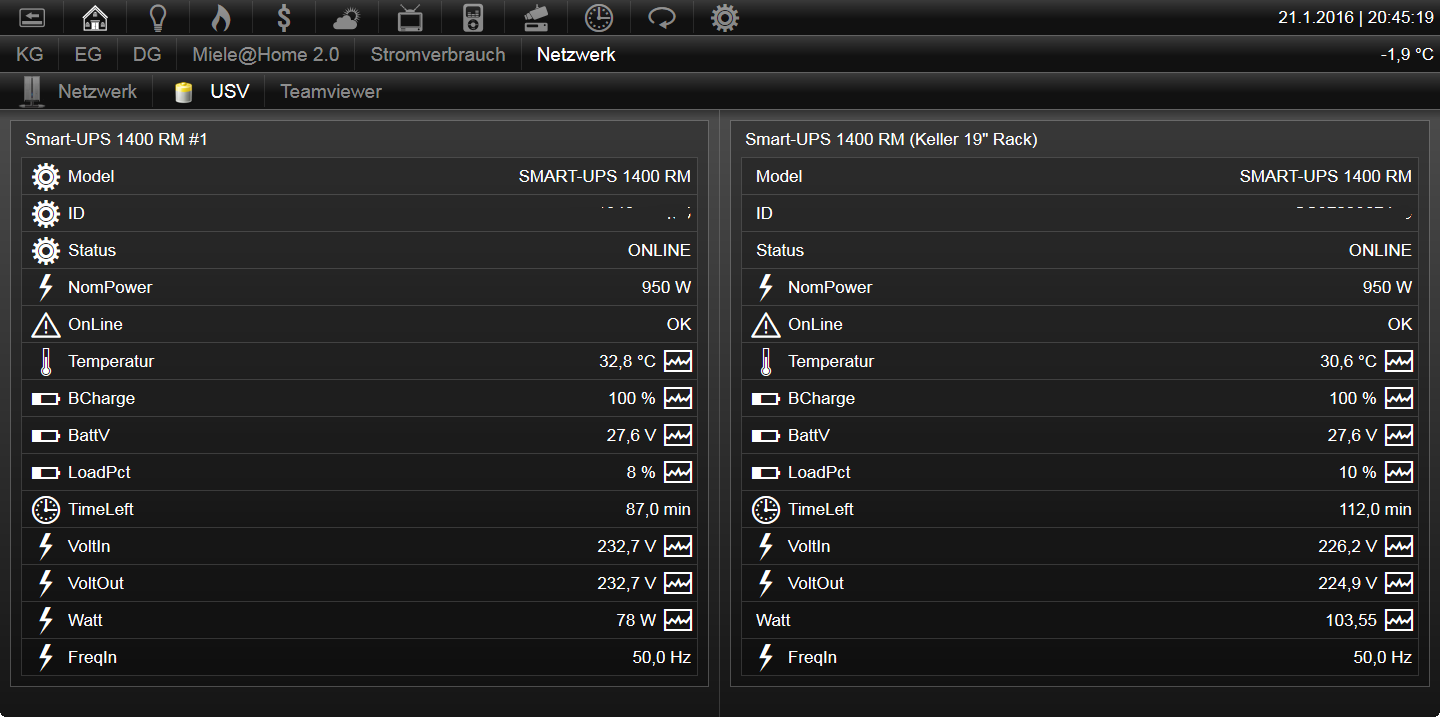Open the Teamviewer sub-page
1440x717 pixels.
point(331,91)
